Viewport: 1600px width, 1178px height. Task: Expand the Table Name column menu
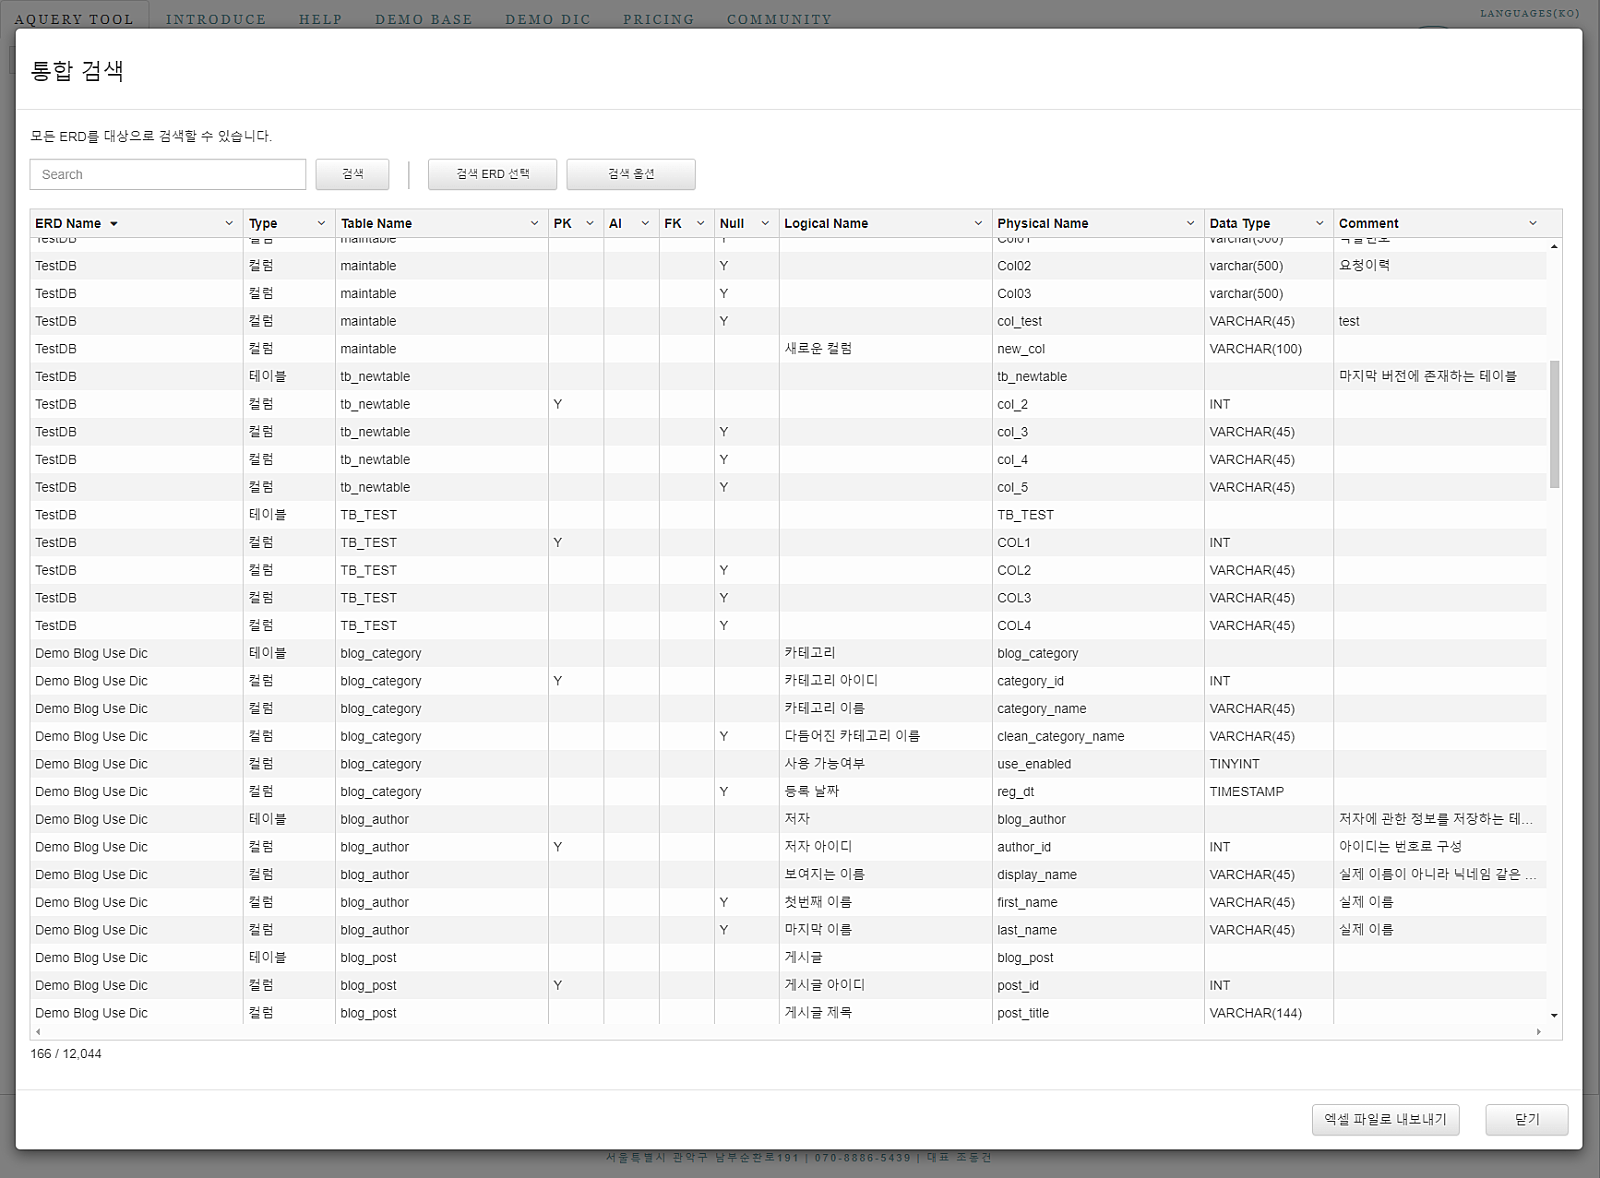[x=534, y=224]
